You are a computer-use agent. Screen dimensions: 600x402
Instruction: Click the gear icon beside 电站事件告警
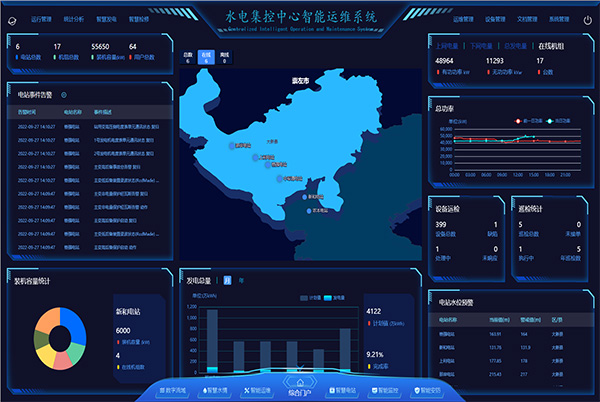[65, 94]
